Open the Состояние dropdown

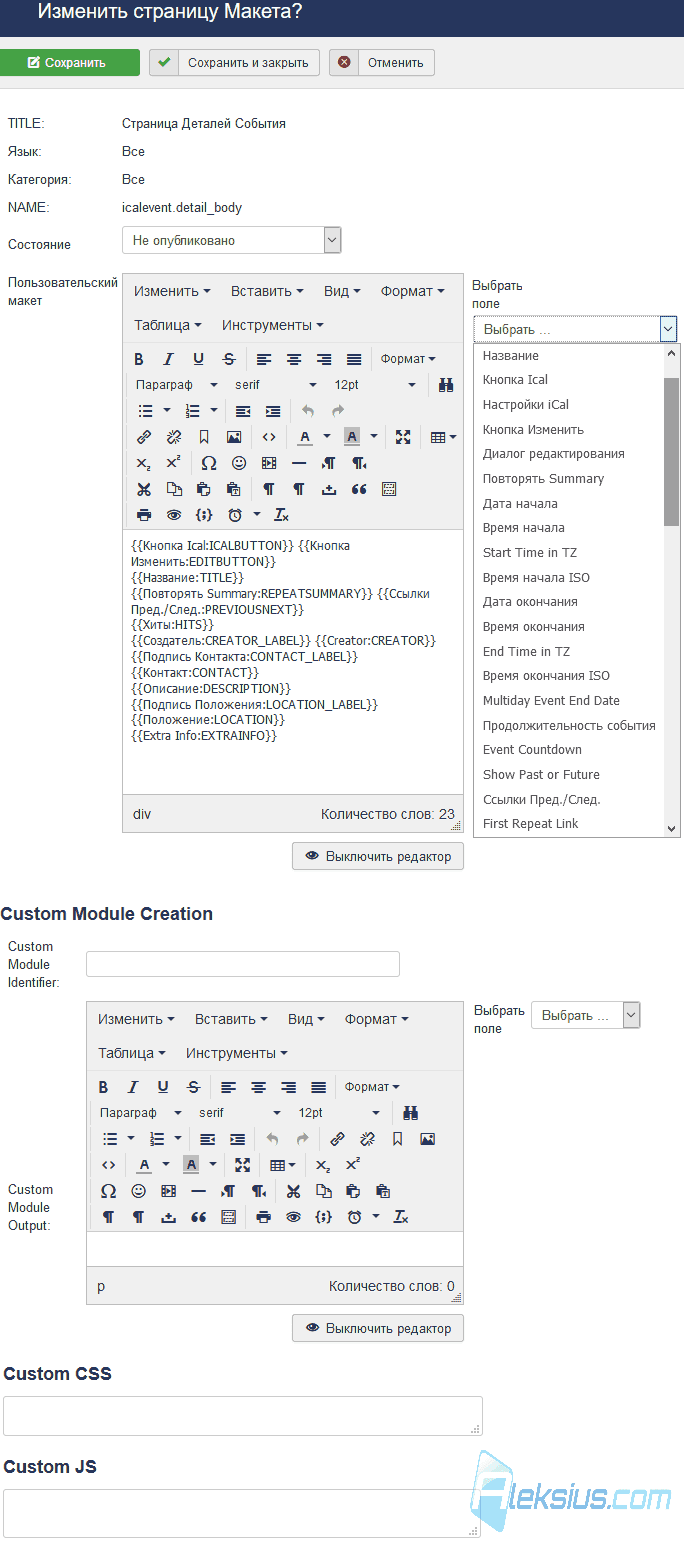(x=232, y=240)
